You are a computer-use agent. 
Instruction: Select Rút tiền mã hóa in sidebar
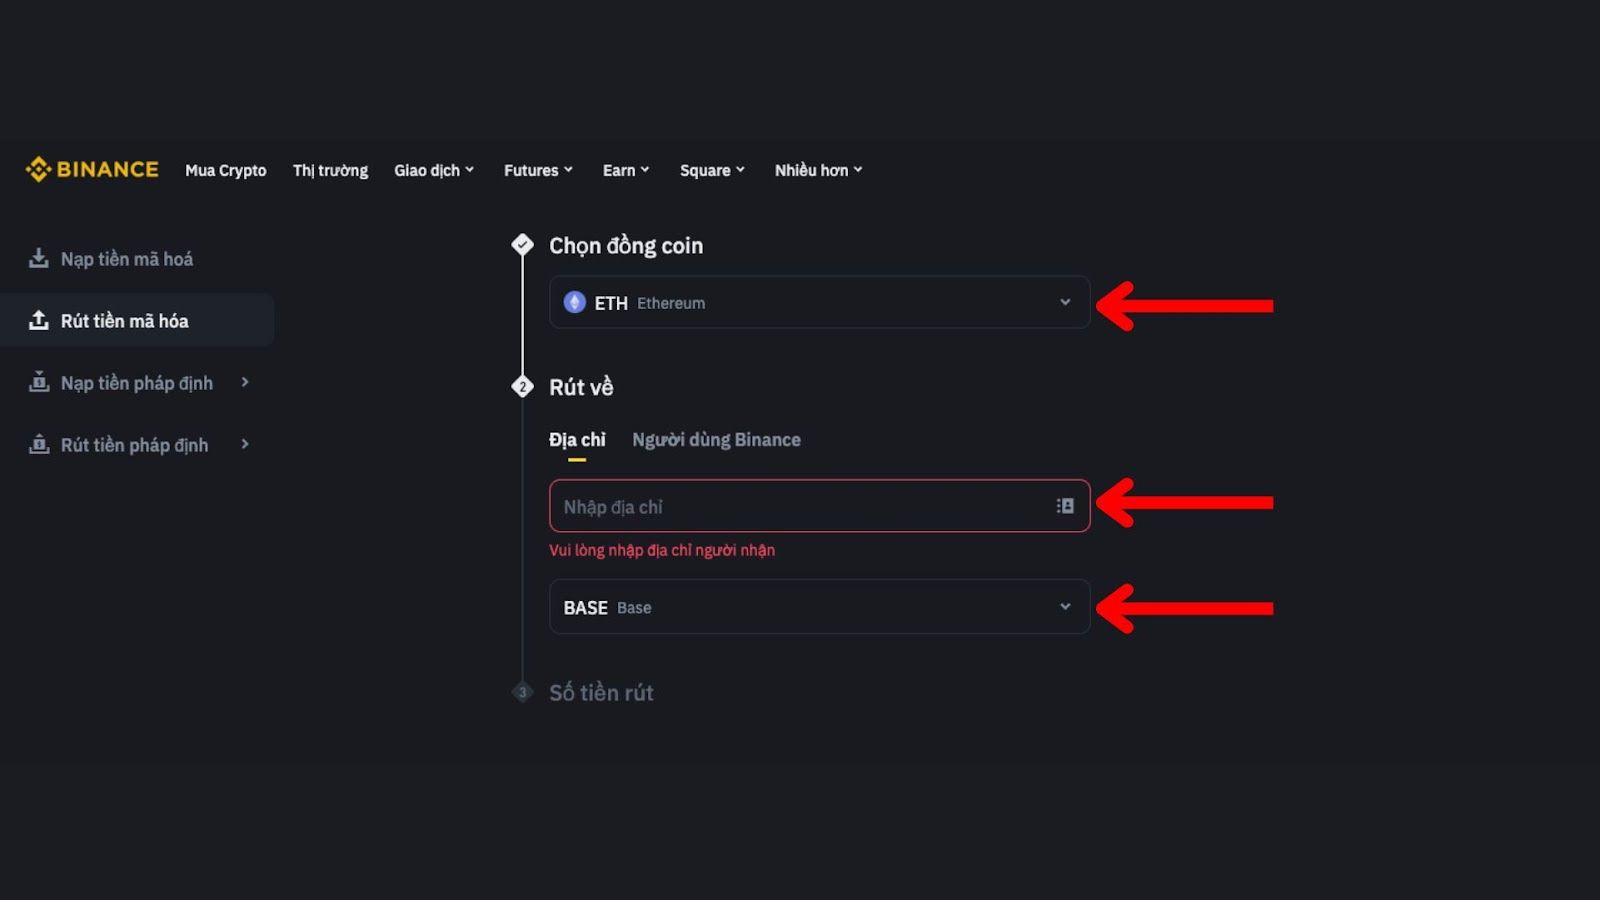click(x=137, y=320)
